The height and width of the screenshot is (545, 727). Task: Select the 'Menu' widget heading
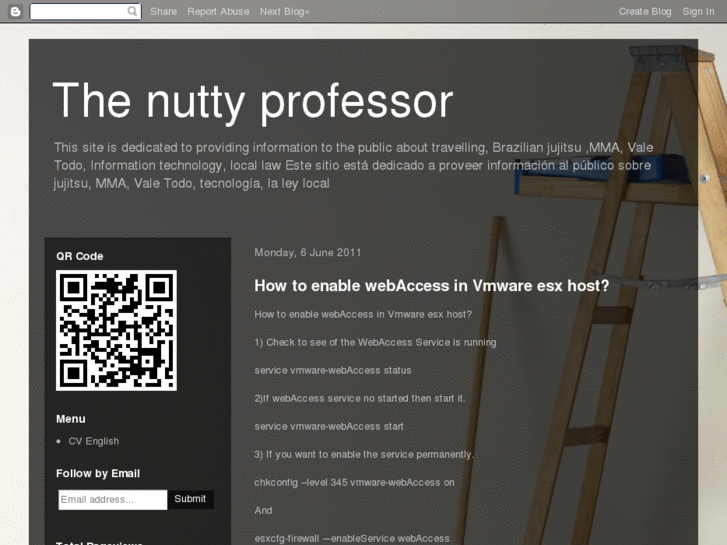71,419
